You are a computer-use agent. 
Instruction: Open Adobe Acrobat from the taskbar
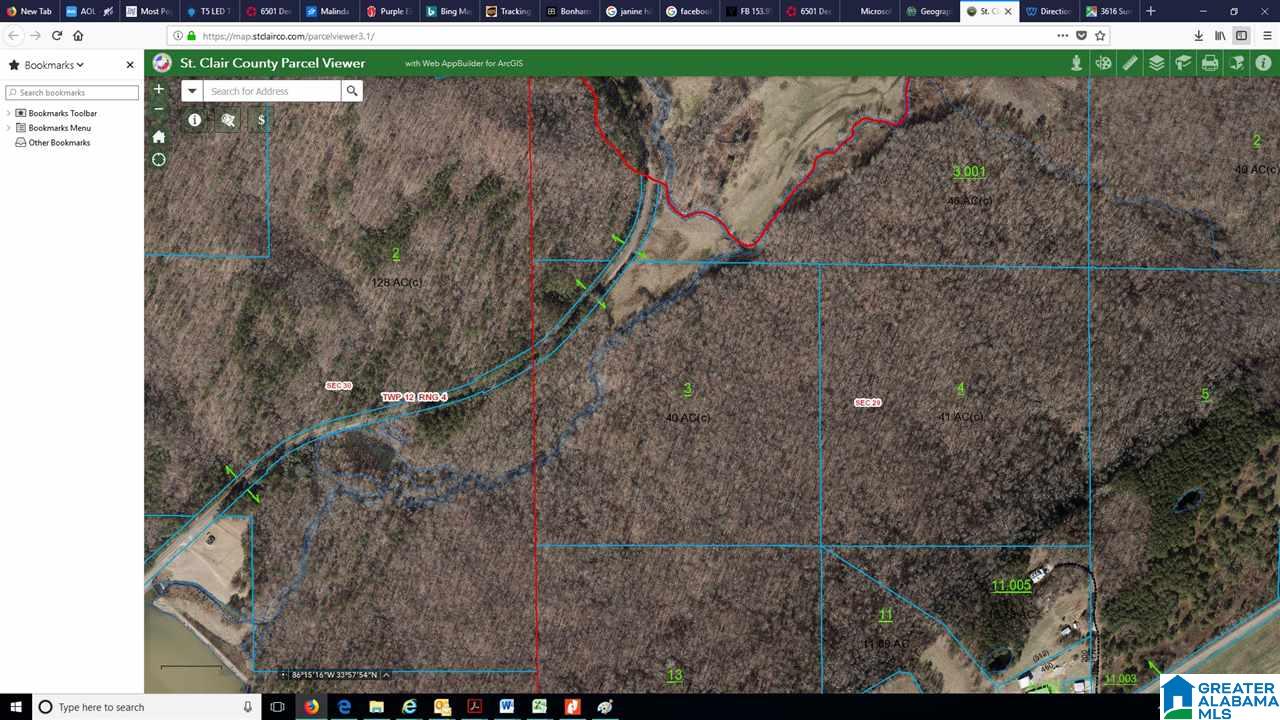click(474, 707)
